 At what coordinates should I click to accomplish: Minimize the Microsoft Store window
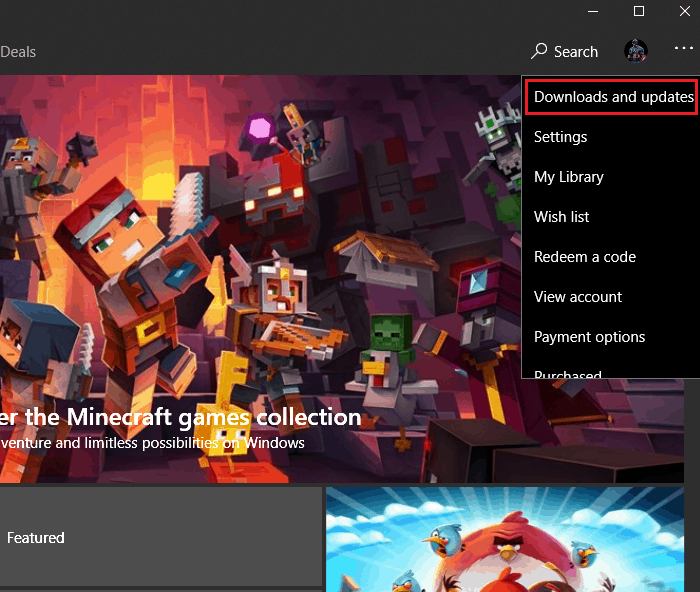593,11
